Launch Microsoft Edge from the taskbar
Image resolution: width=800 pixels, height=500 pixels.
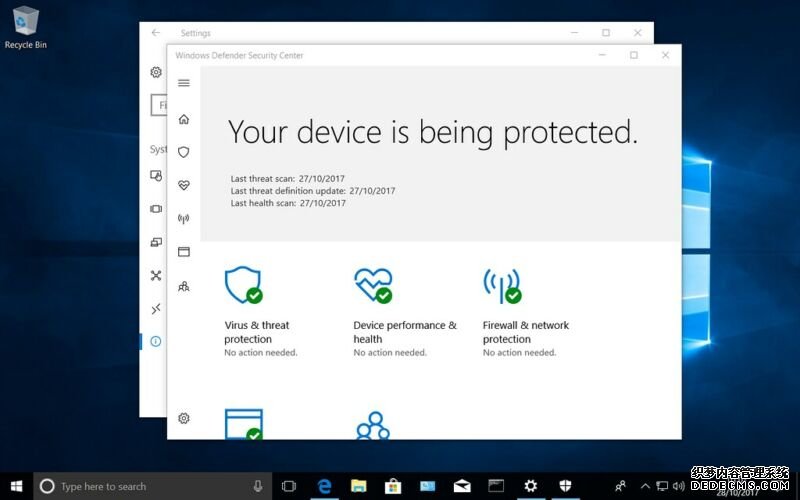(x=324, y=486)
